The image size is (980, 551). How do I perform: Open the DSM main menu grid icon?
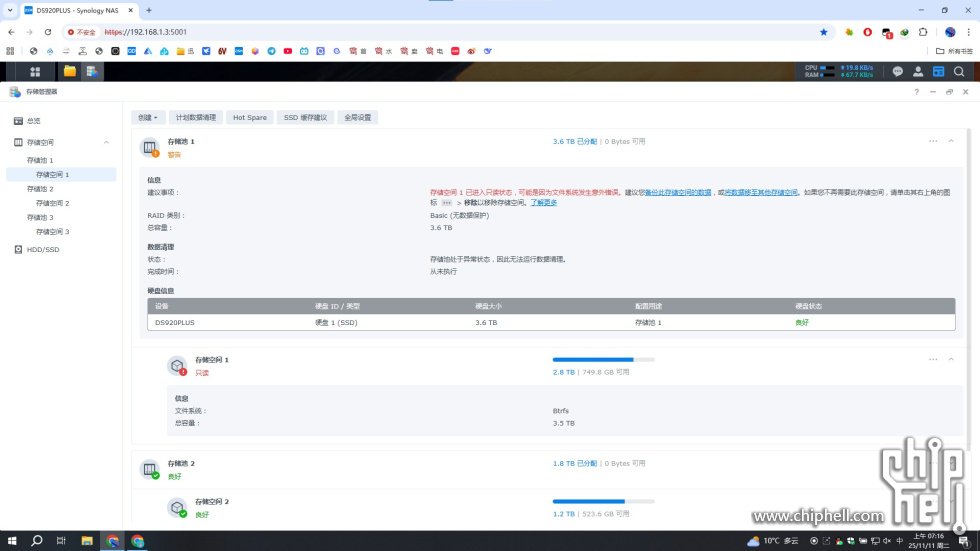pos(35,72)
